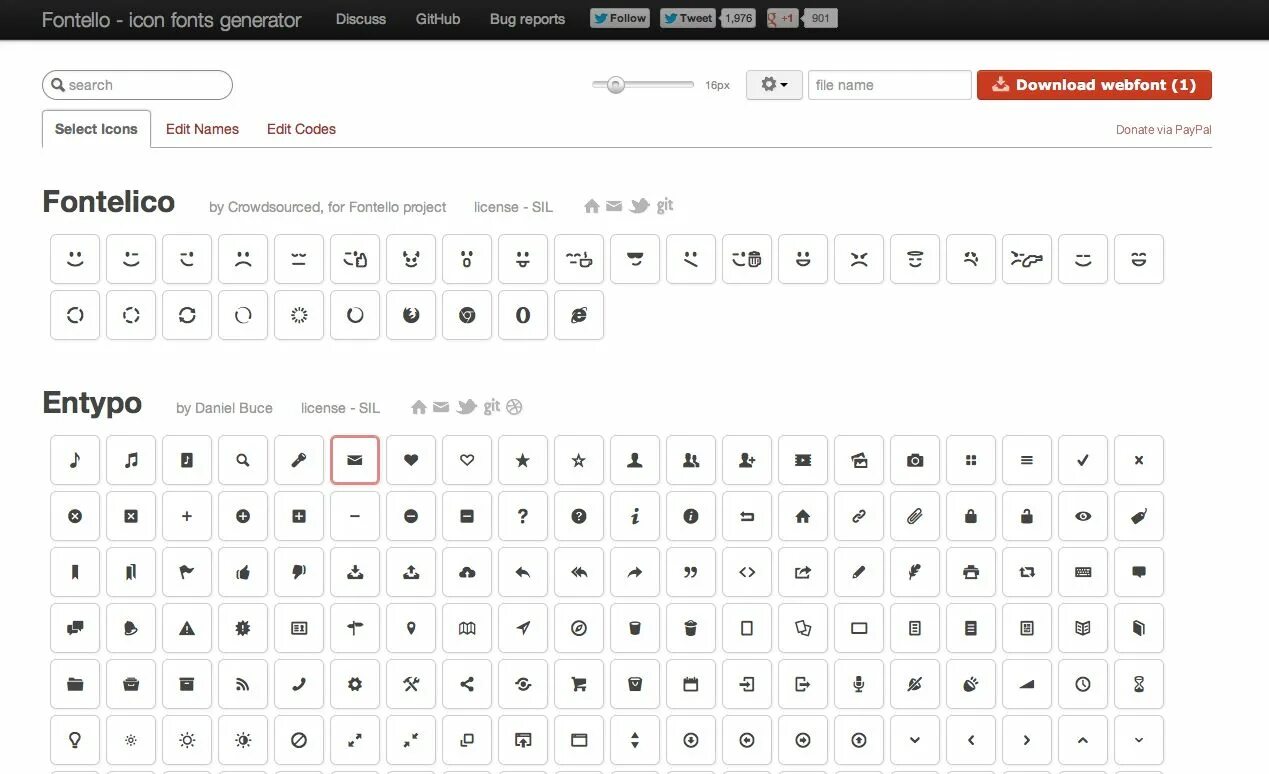
Task: Open Fontelico git repository link
Action: [x=665, y=205]
